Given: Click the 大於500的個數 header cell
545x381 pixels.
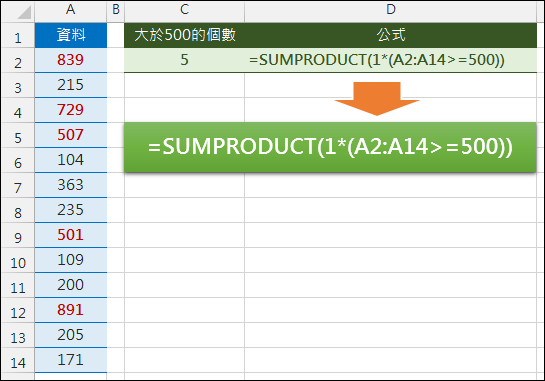Looking at the screenshot, I should coord(184,35).
